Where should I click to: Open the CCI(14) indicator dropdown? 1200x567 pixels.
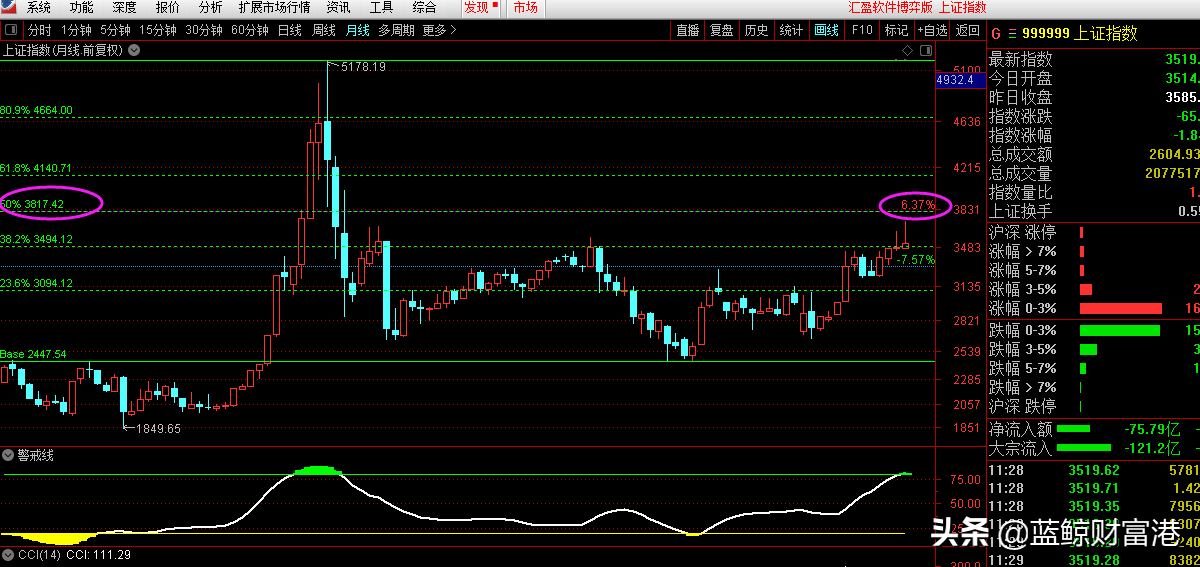[8, 554]
